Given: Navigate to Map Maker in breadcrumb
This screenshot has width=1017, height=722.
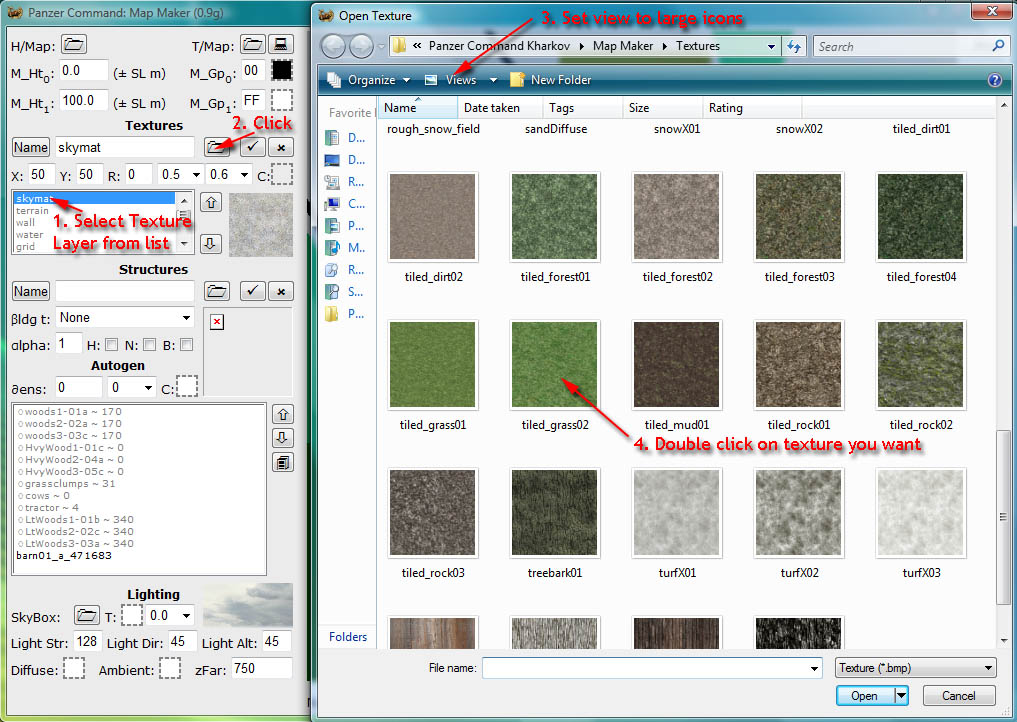Looking at the screenshot, I should pyautogui.click(x=623, y=46).
